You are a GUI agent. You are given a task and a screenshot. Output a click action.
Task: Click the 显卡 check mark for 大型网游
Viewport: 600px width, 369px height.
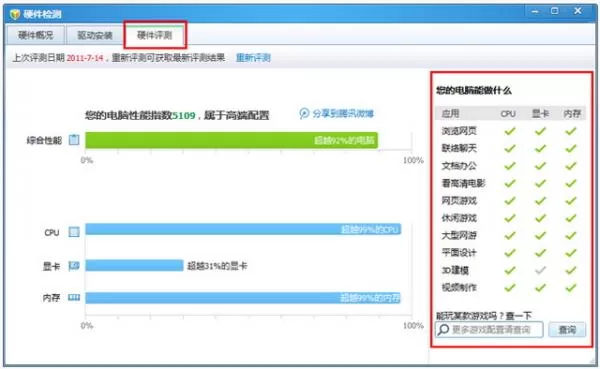click(540, 235)
